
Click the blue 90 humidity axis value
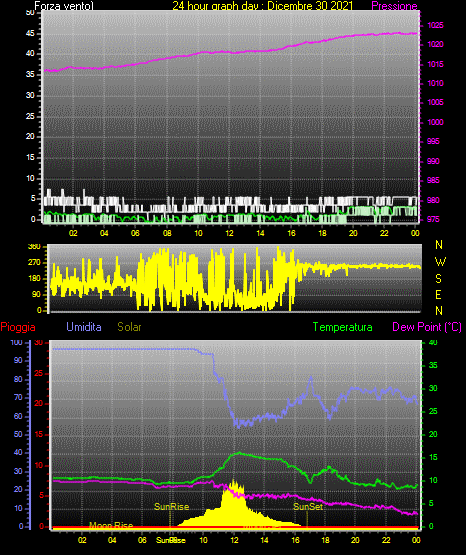pyautogui.click(x=18, y=360)
